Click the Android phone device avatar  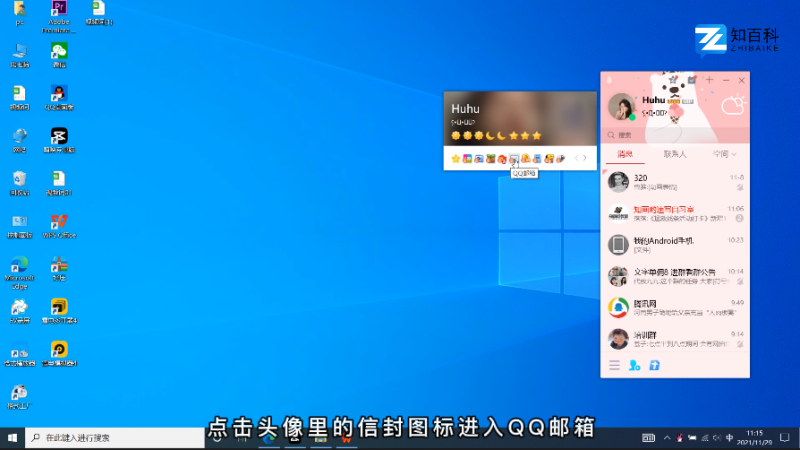618,245
